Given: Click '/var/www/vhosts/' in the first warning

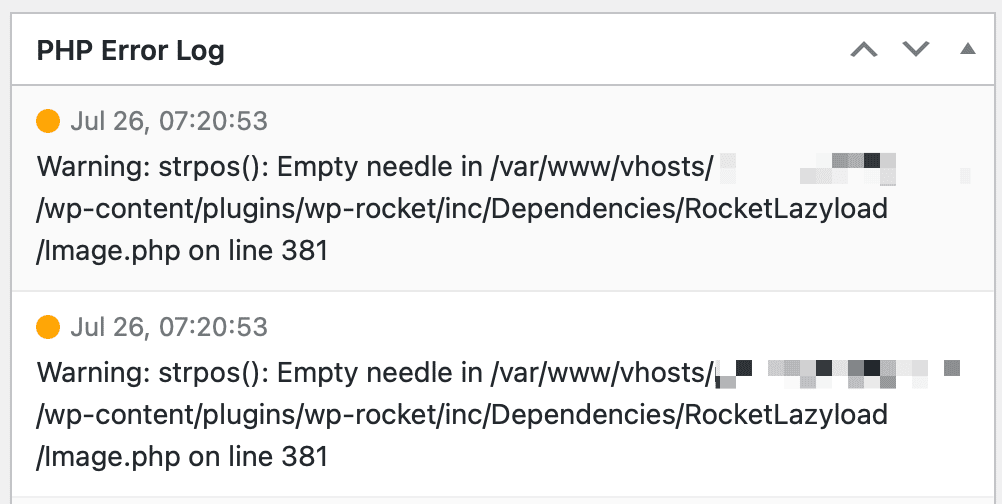Looking at the screenshot, I should point(602,167).
